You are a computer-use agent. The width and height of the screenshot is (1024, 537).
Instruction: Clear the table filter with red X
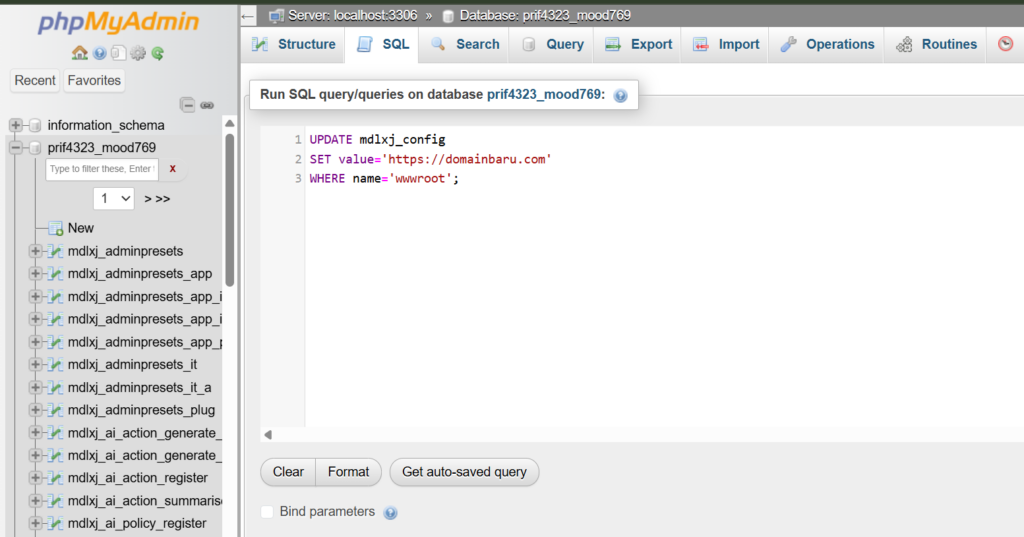(x=172, y=169)
